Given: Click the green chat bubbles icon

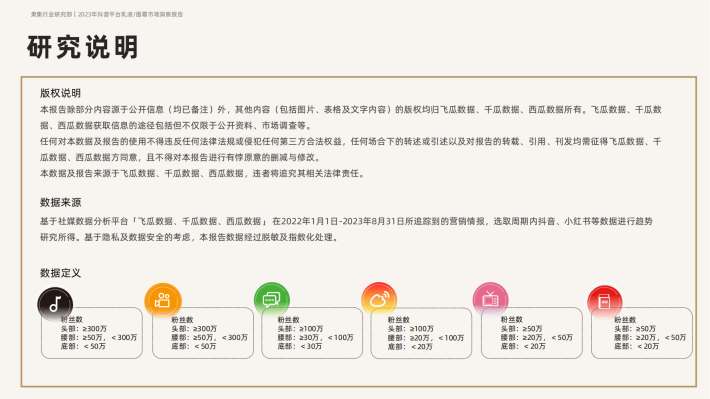Looking at the screenshot, I should [x=272, y=299].
